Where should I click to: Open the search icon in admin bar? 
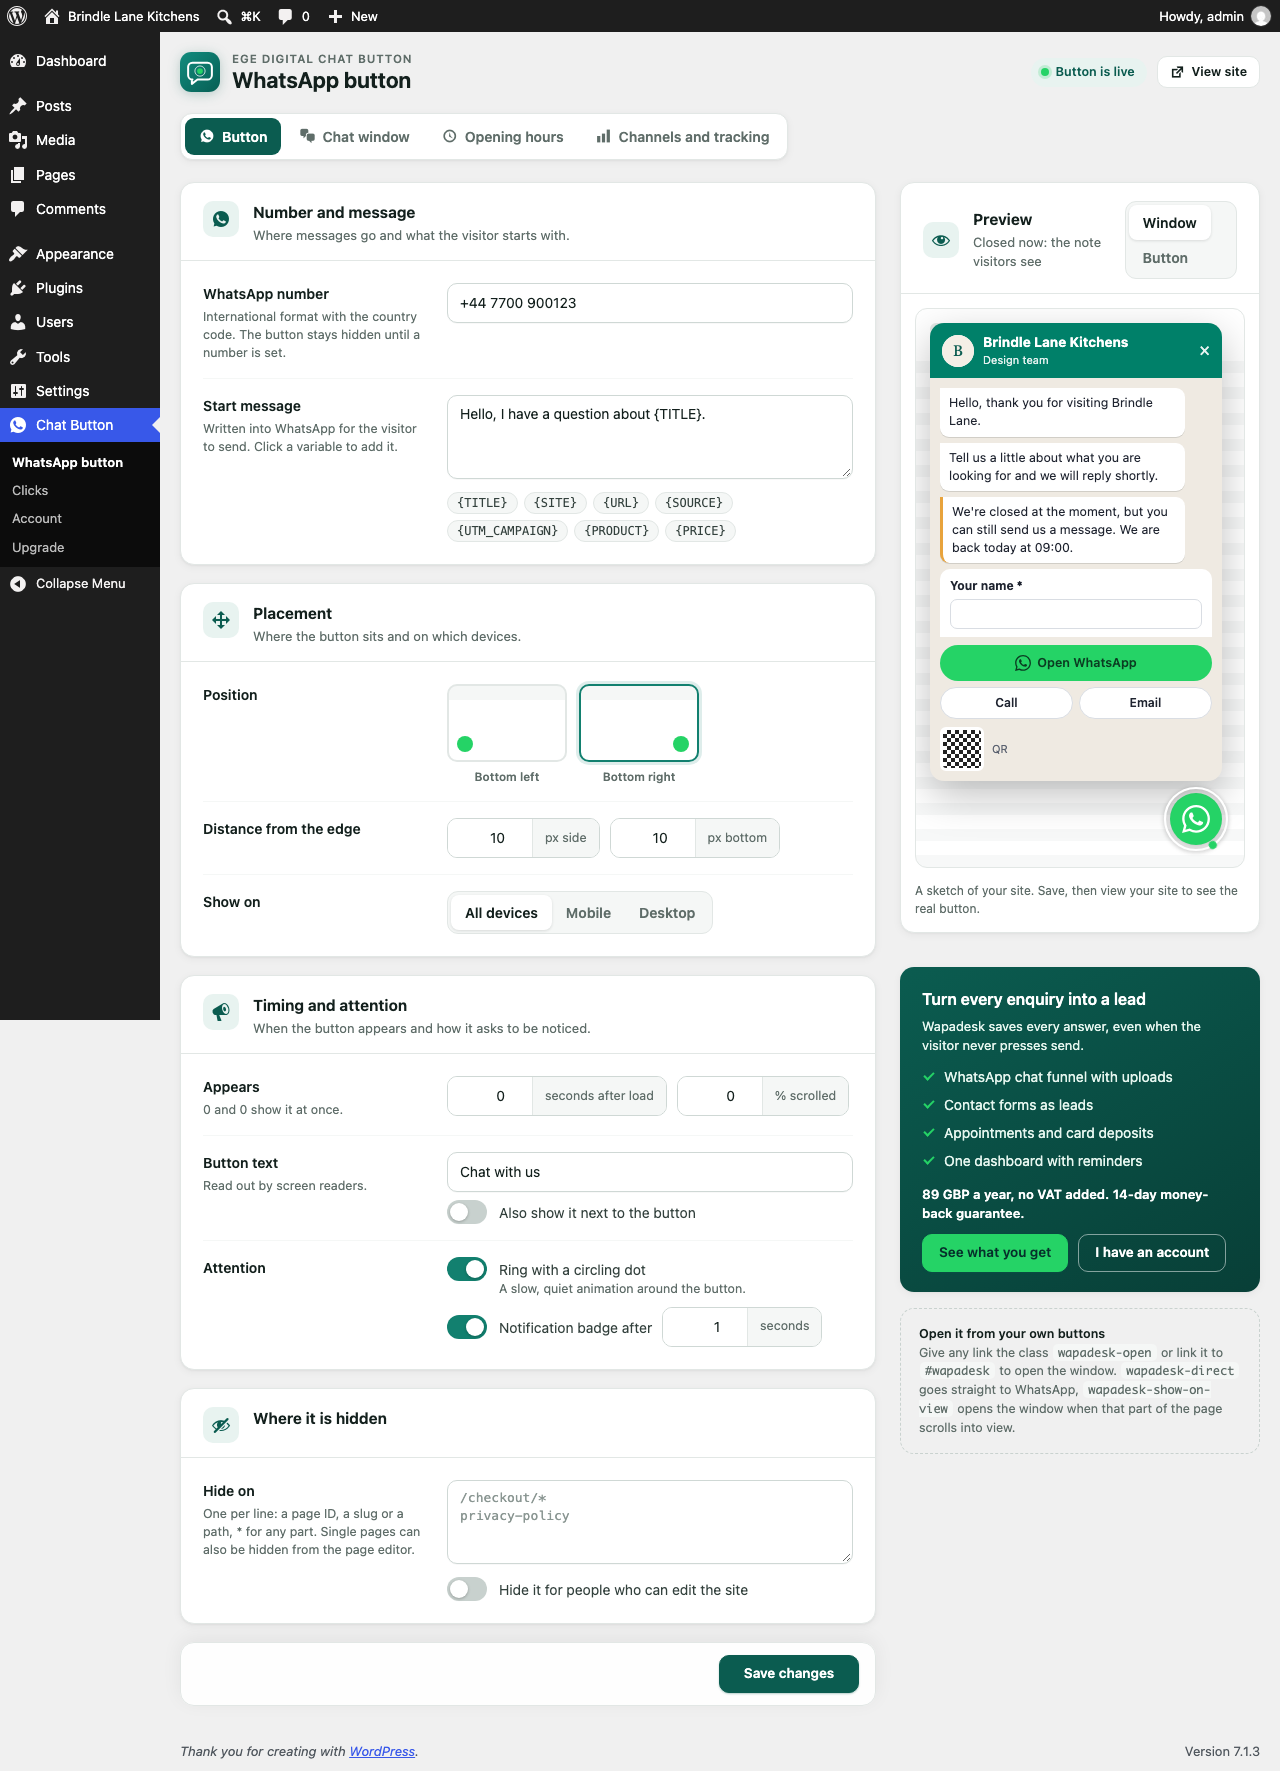(x=224, y=16)
